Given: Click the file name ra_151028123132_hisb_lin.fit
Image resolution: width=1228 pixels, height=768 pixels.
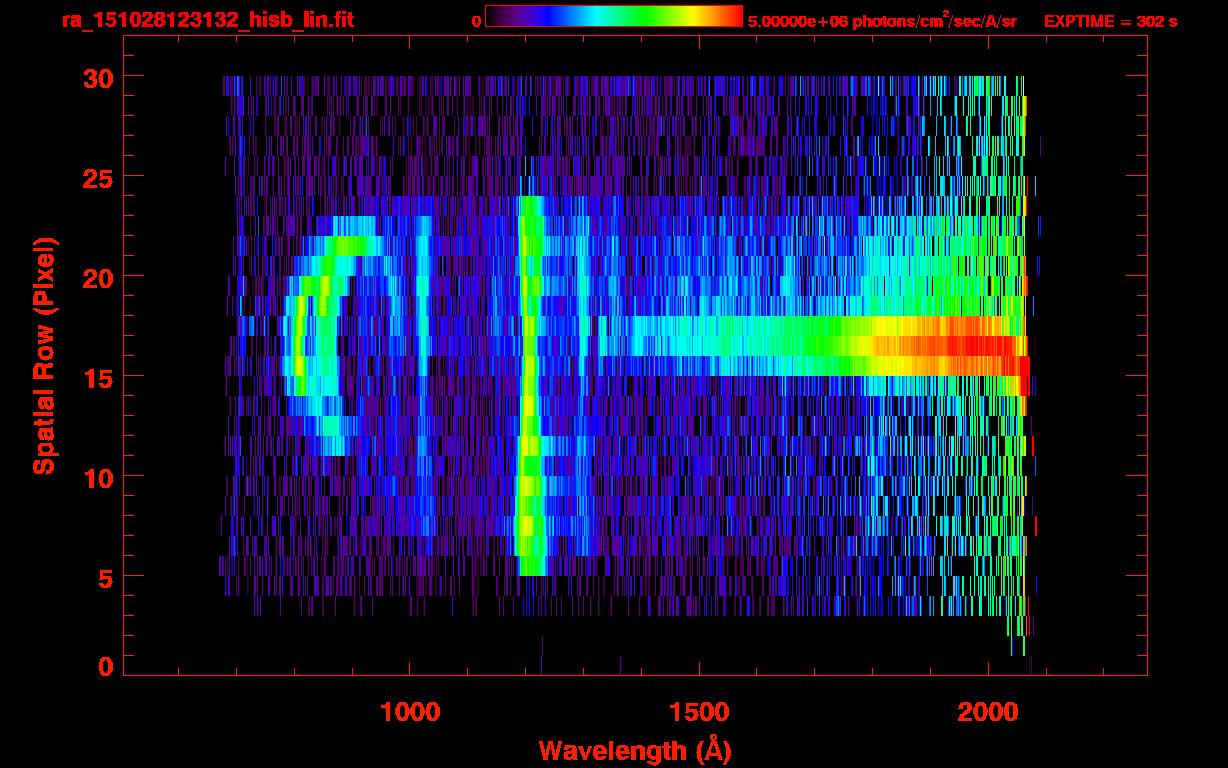Looking at the screenshot, I should [x=207, y=19].
